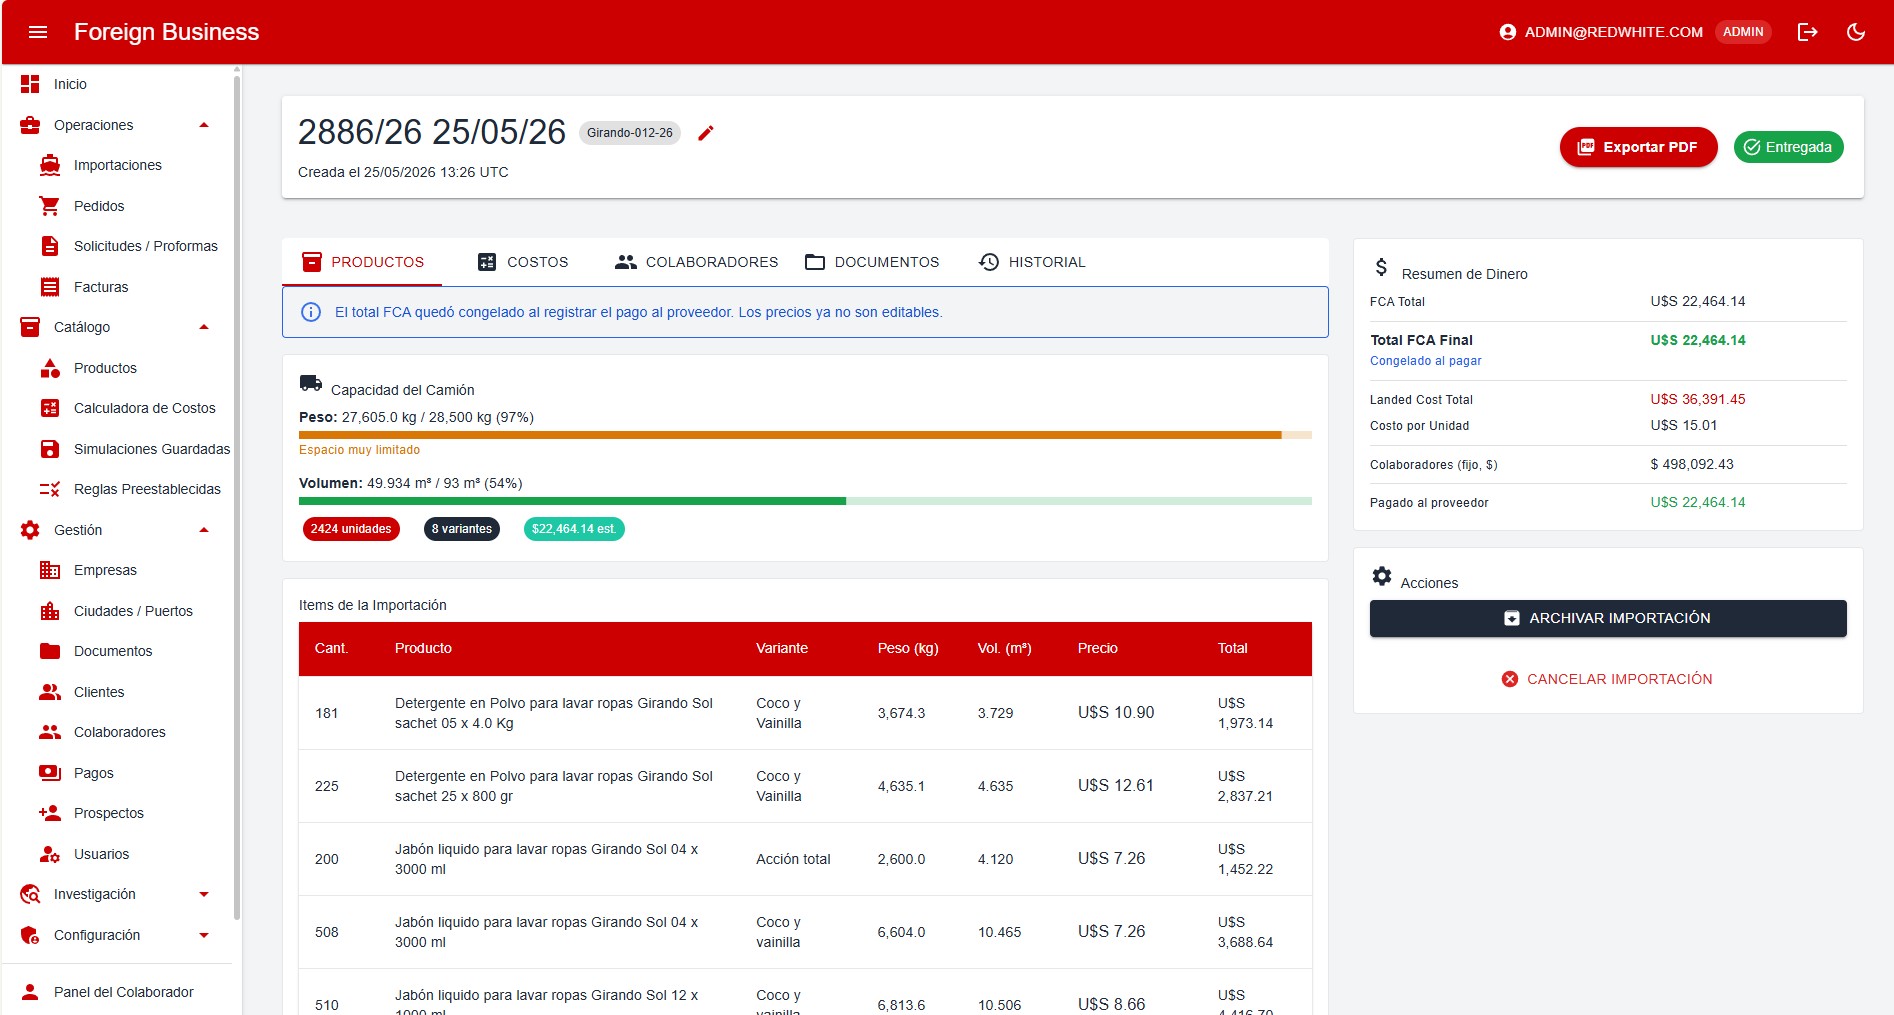Image resolution: width=1894 pixels, height=1015 pixels.
Task: Click ARCHIVAR IMPORTACIÓN button
Action: [x=1608, y=618]
